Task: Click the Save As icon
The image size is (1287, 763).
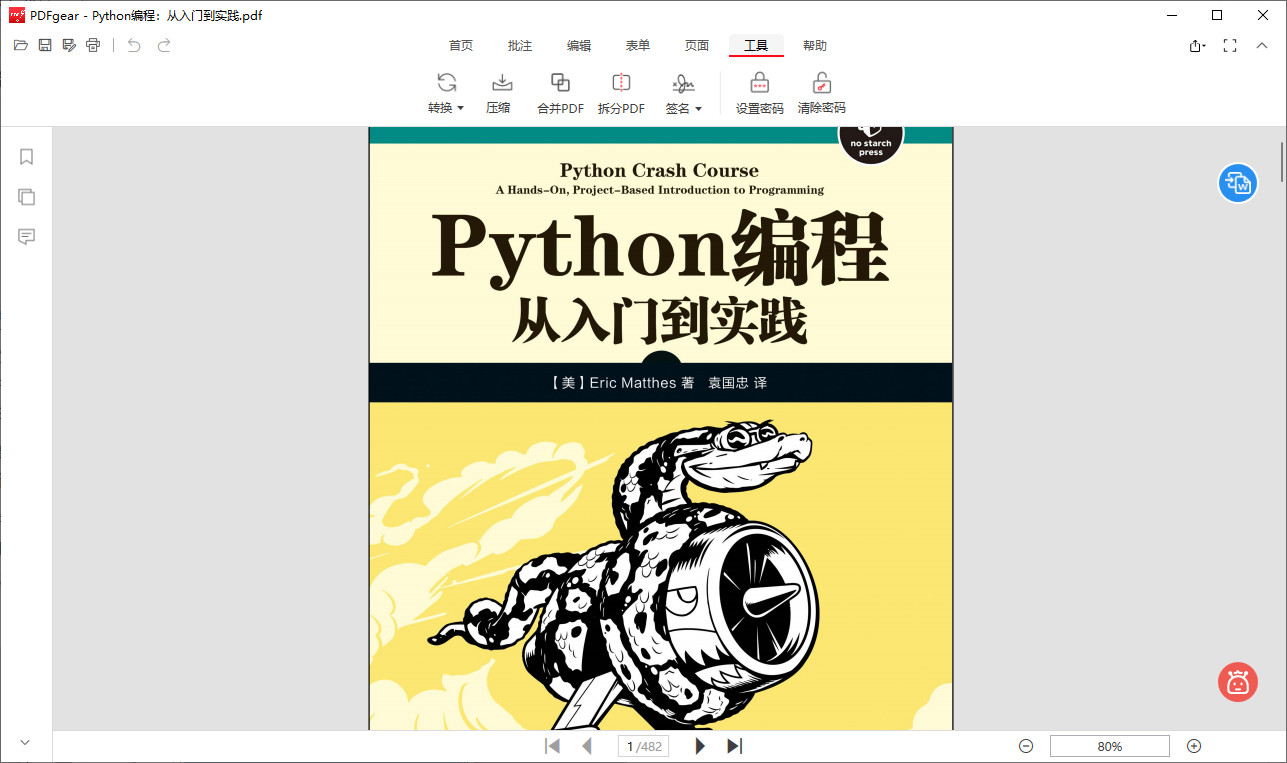Action: pyautogui.click(x=69, y=45)
